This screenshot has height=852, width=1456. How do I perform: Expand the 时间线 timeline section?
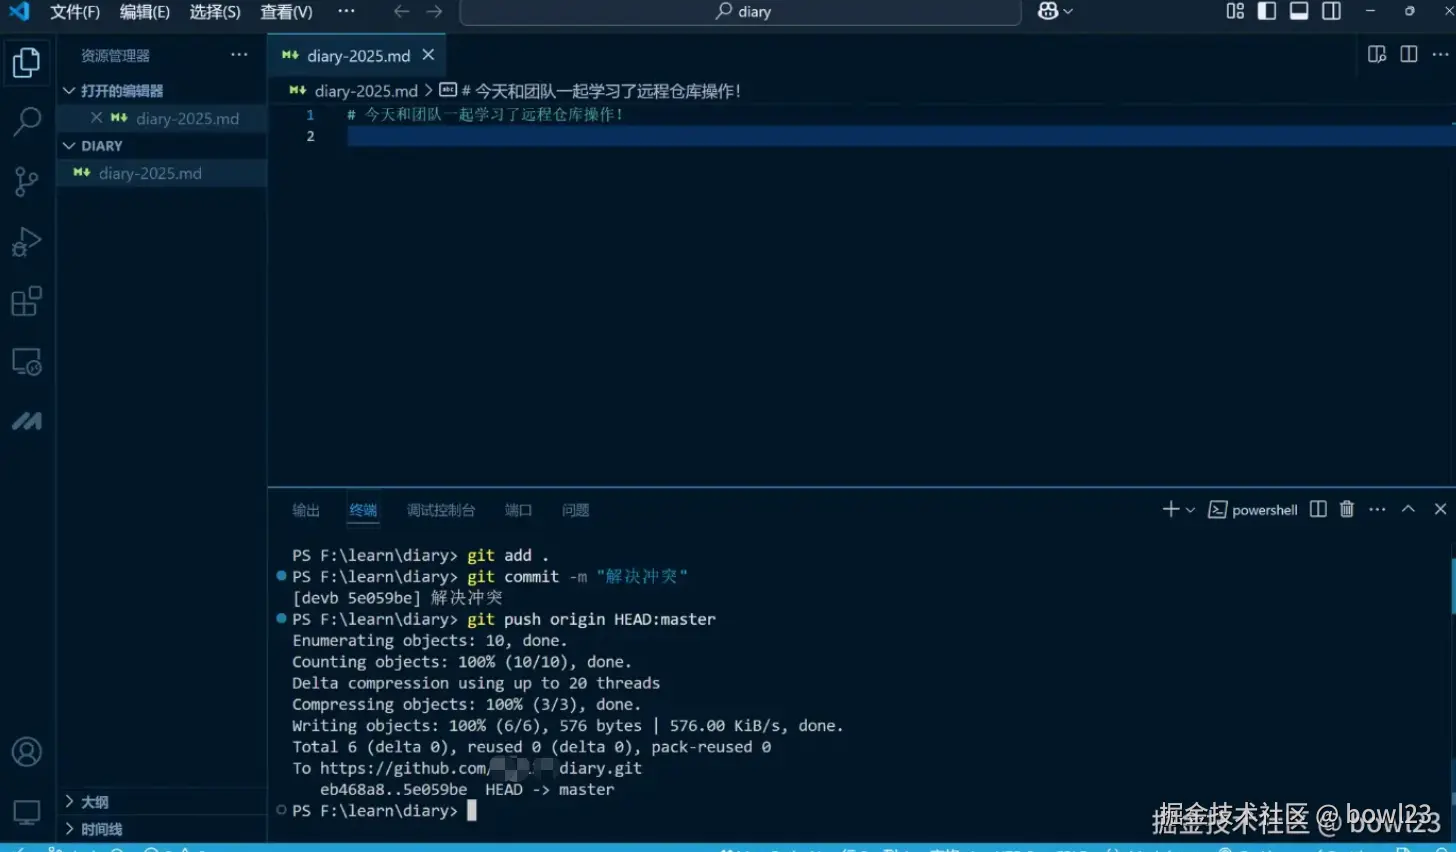click(162, 829)
